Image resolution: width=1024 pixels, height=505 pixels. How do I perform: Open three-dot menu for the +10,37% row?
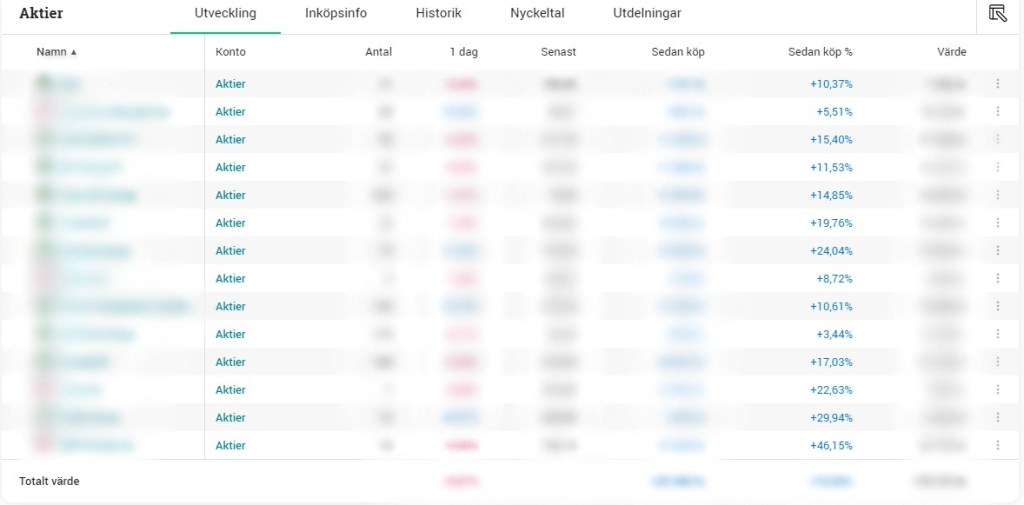click(x=997, y=84)
